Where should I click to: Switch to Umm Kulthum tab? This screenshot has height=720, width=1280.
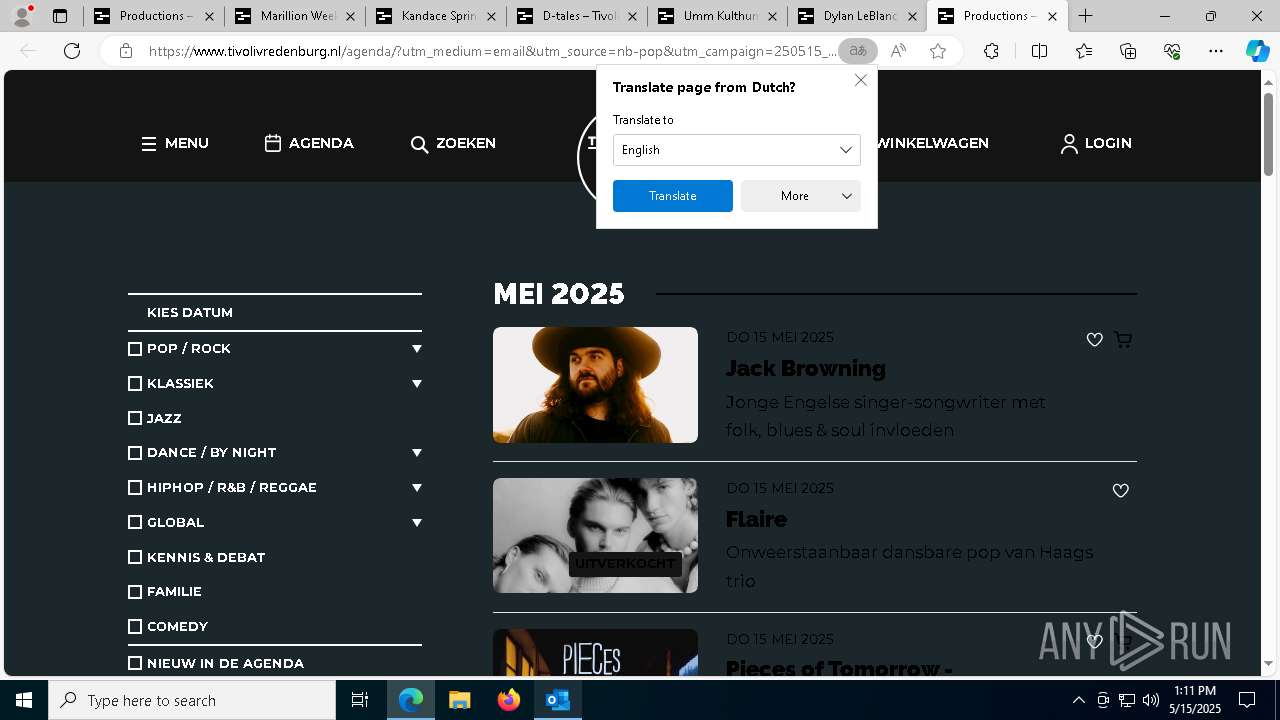click(x=717, y=16)
